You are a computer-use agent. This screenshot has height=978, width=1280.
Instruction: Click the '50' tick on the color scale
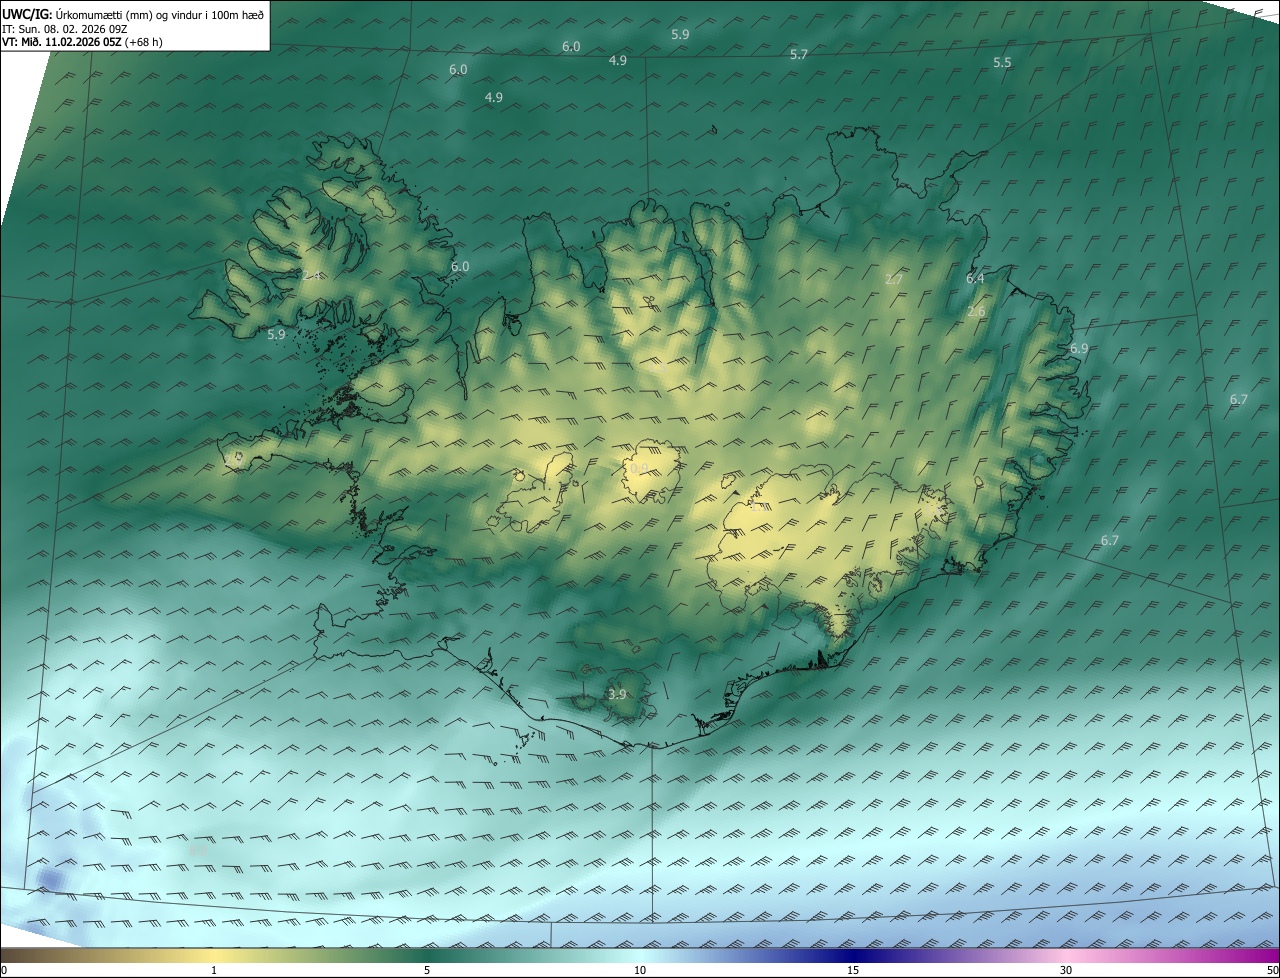[x=1272, y=970]
